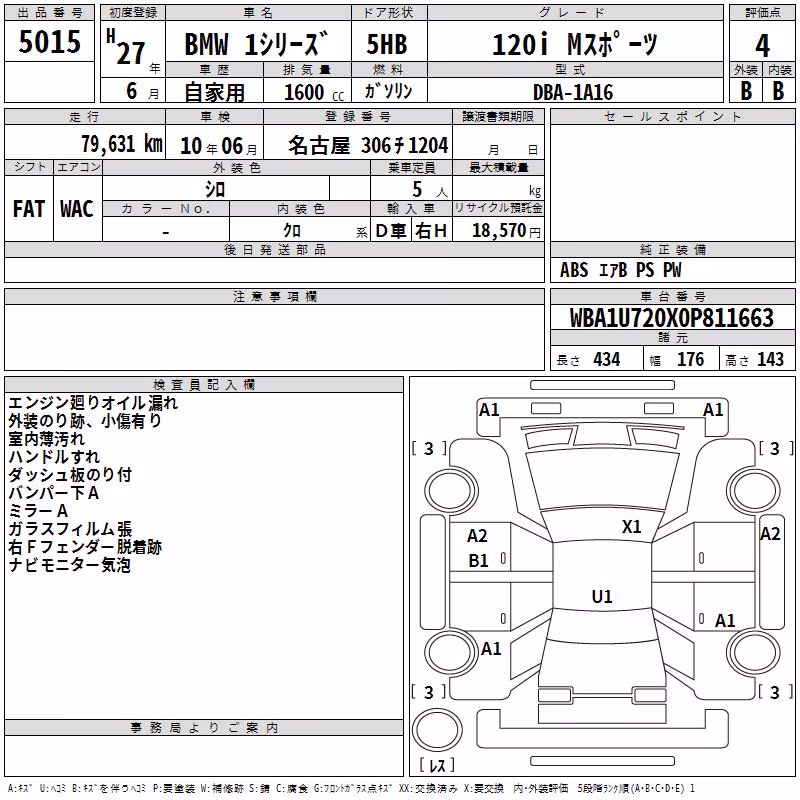Image resolution: width=800 pixels, height=800 pixels.
Task: Click the steering position 右H
Action: click(431, 231)
